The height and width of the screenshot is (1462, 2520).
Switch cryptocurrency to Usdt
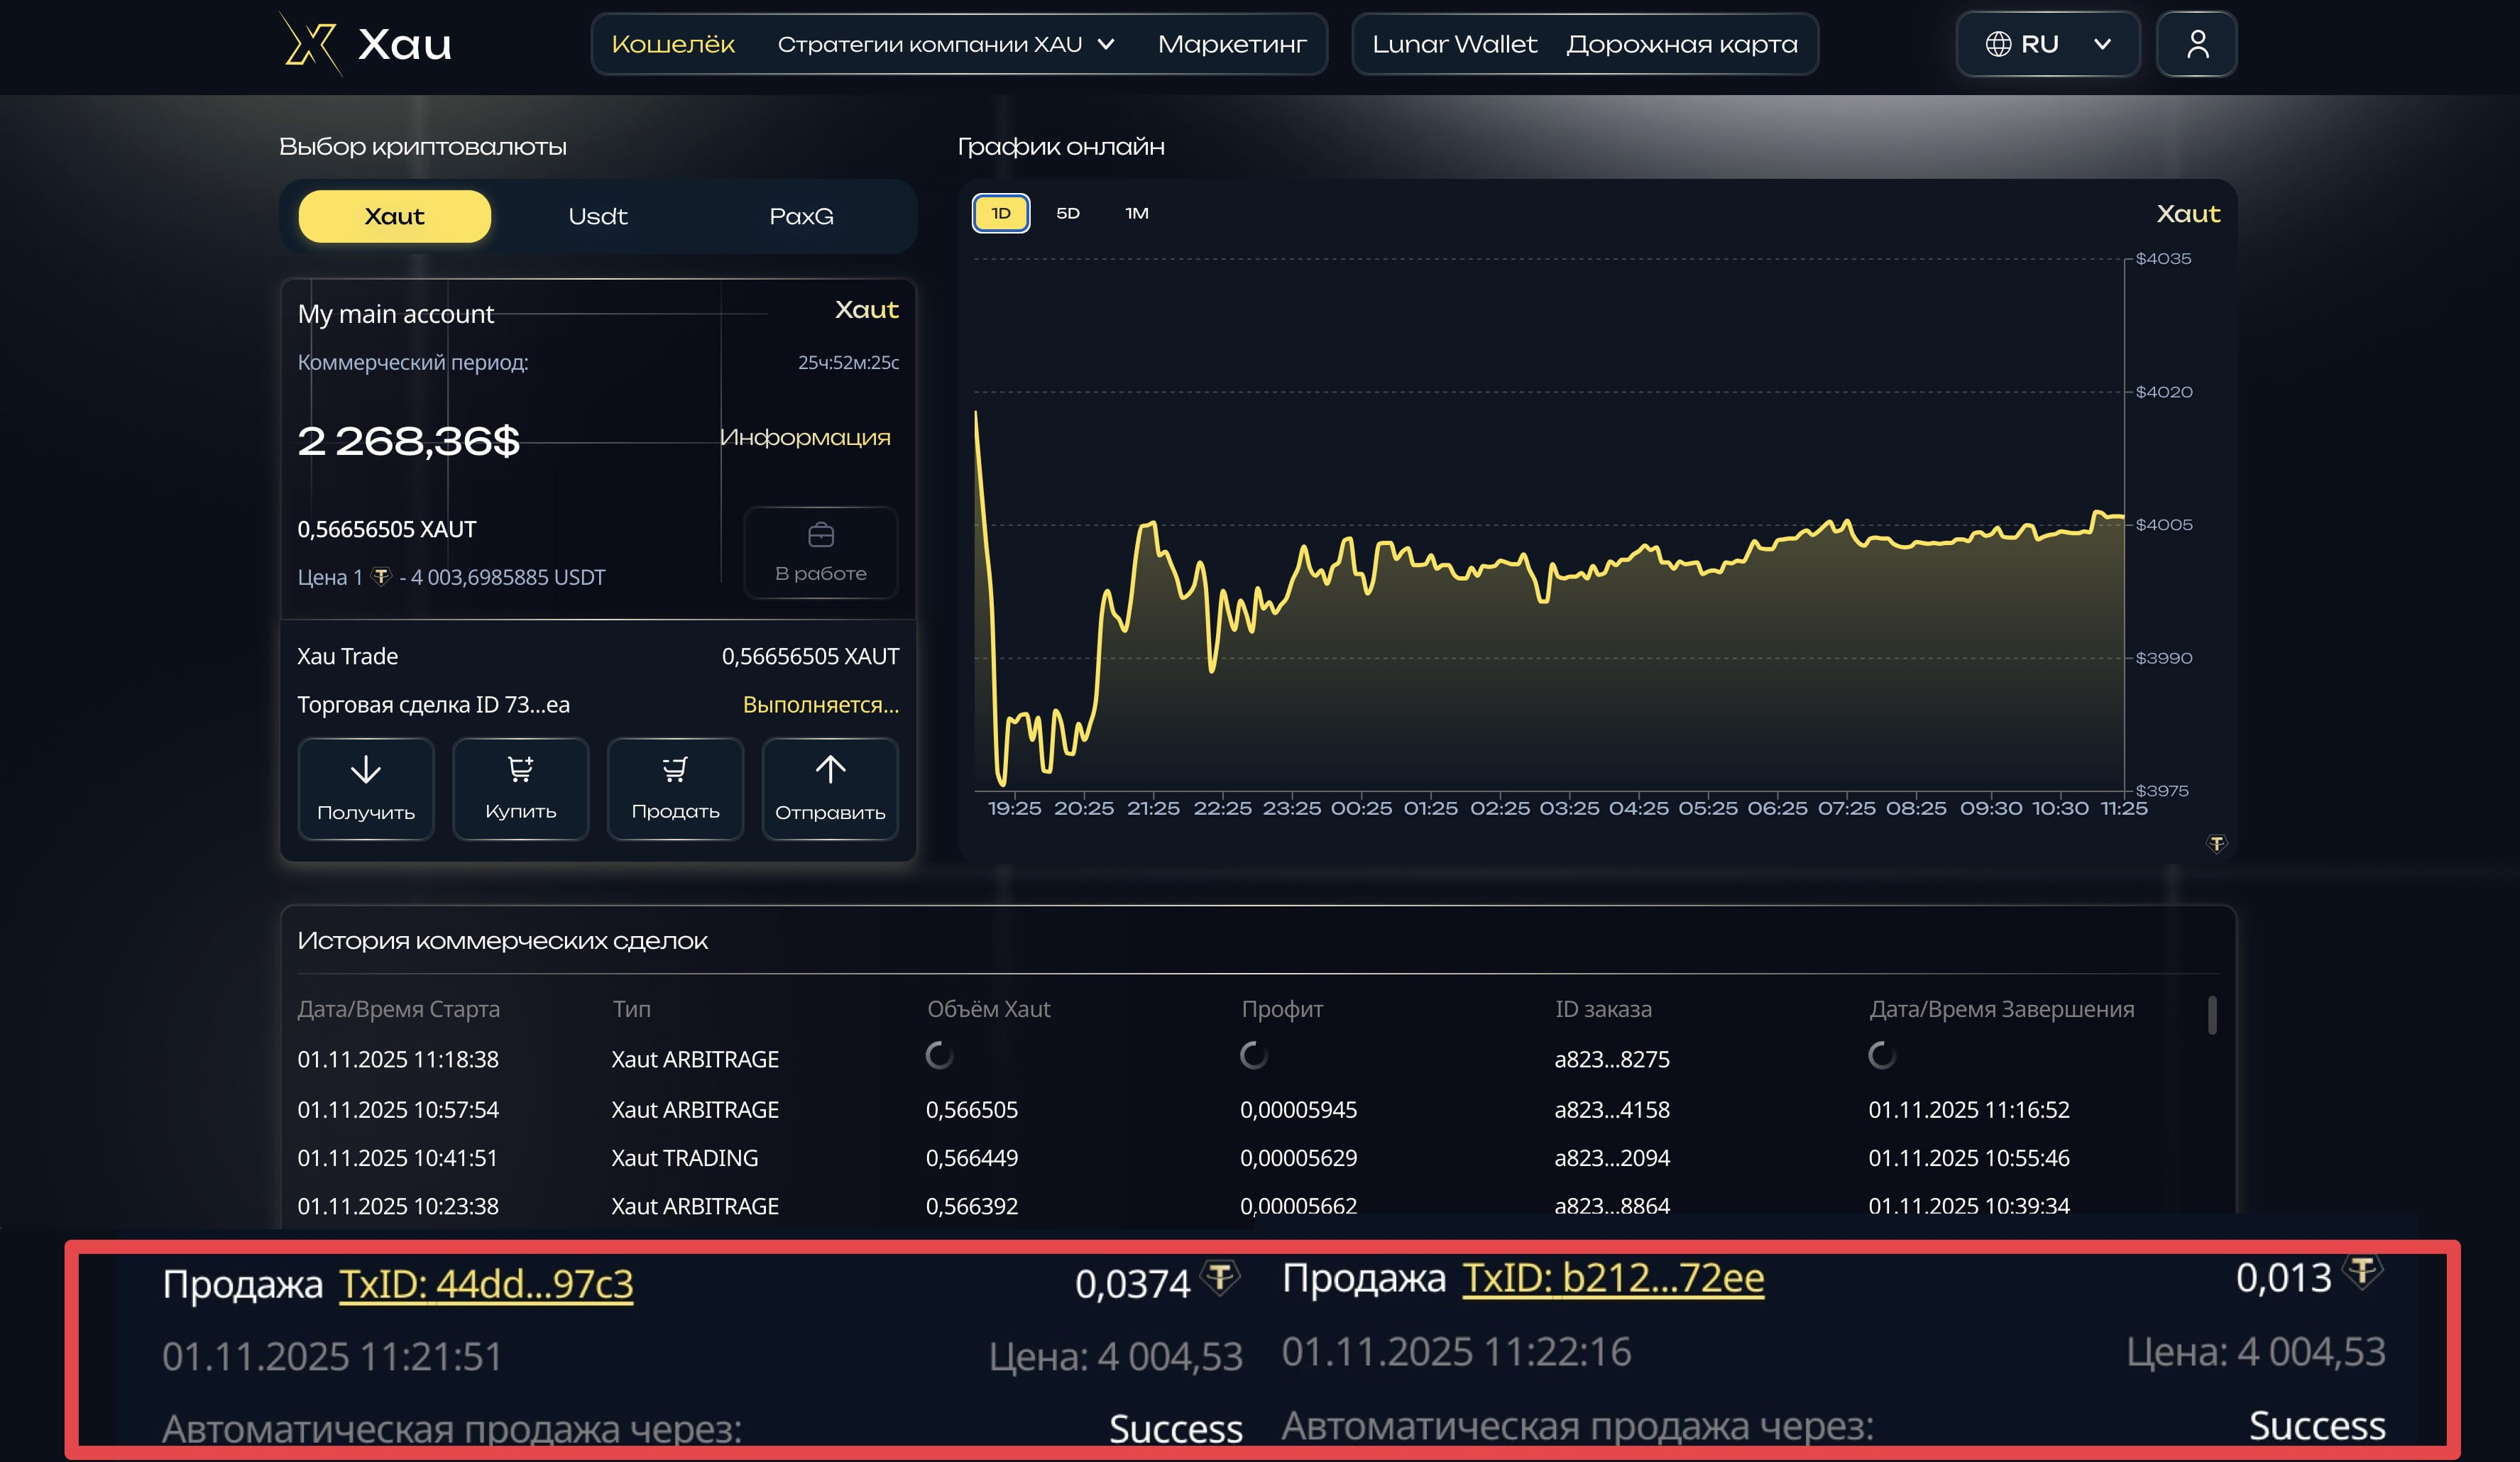coord(597,216)
